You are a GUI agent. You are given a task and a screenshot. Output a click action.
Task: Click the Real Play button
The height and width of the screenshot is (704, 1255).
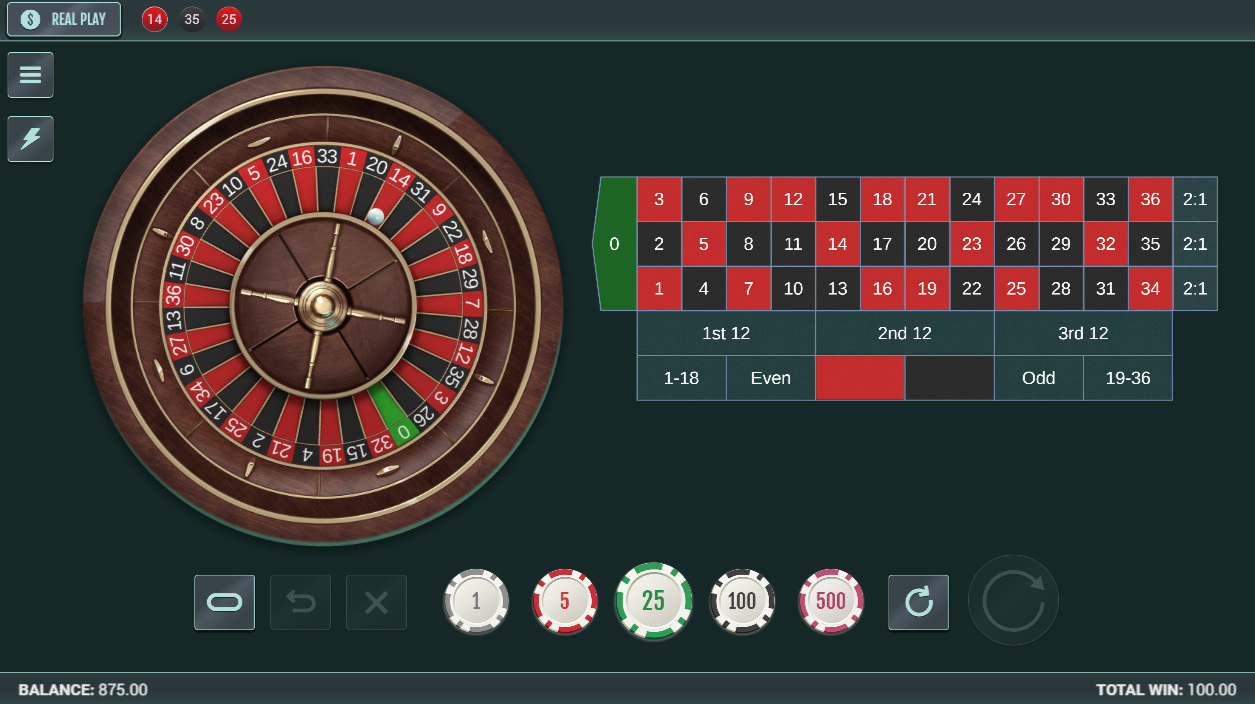pyautogui.click(x=64, y=19)
